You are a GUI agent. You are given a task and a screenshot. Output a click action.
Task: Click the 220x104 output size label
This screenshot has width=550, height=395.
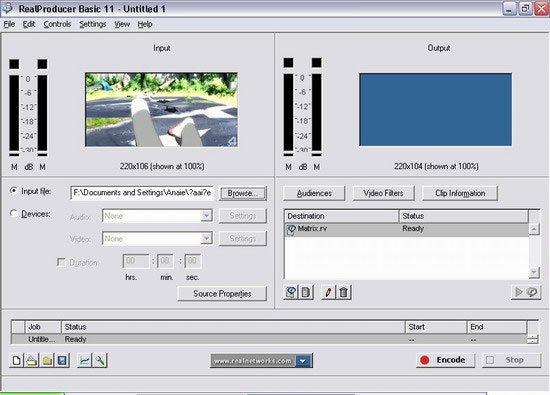point(436,166)
